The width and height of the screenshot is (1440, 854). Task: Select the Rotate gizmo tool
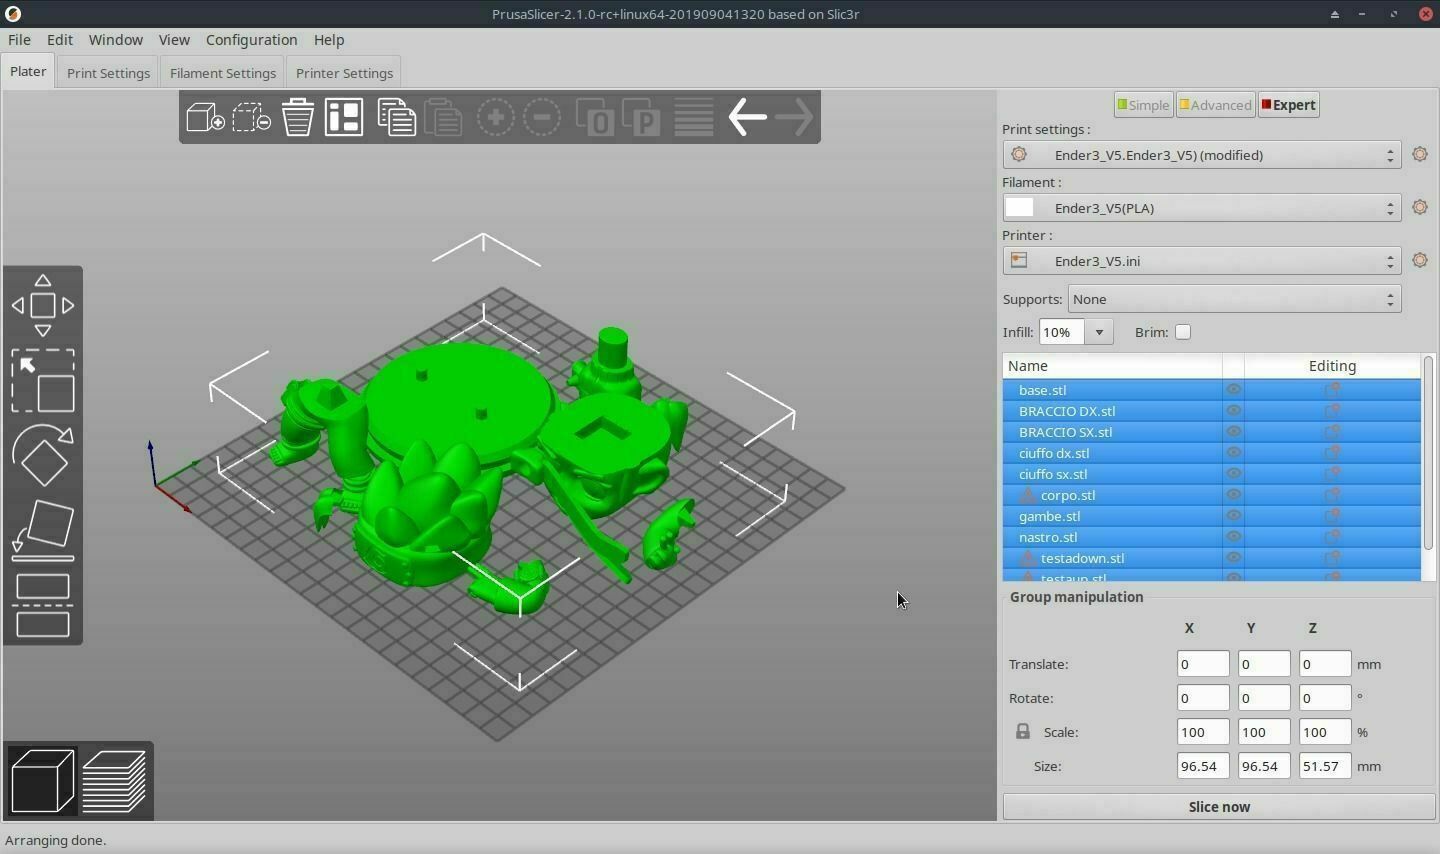(43, 455)
